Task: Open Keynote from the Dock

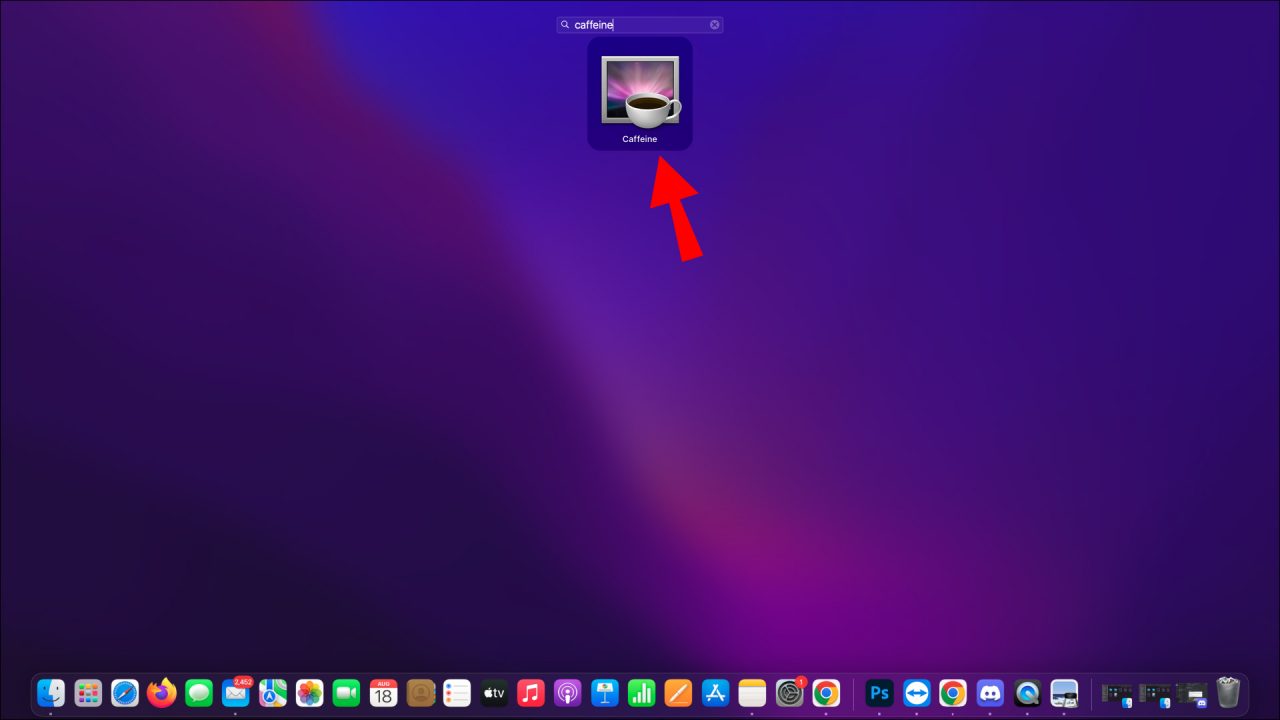Action: point(605,692)
